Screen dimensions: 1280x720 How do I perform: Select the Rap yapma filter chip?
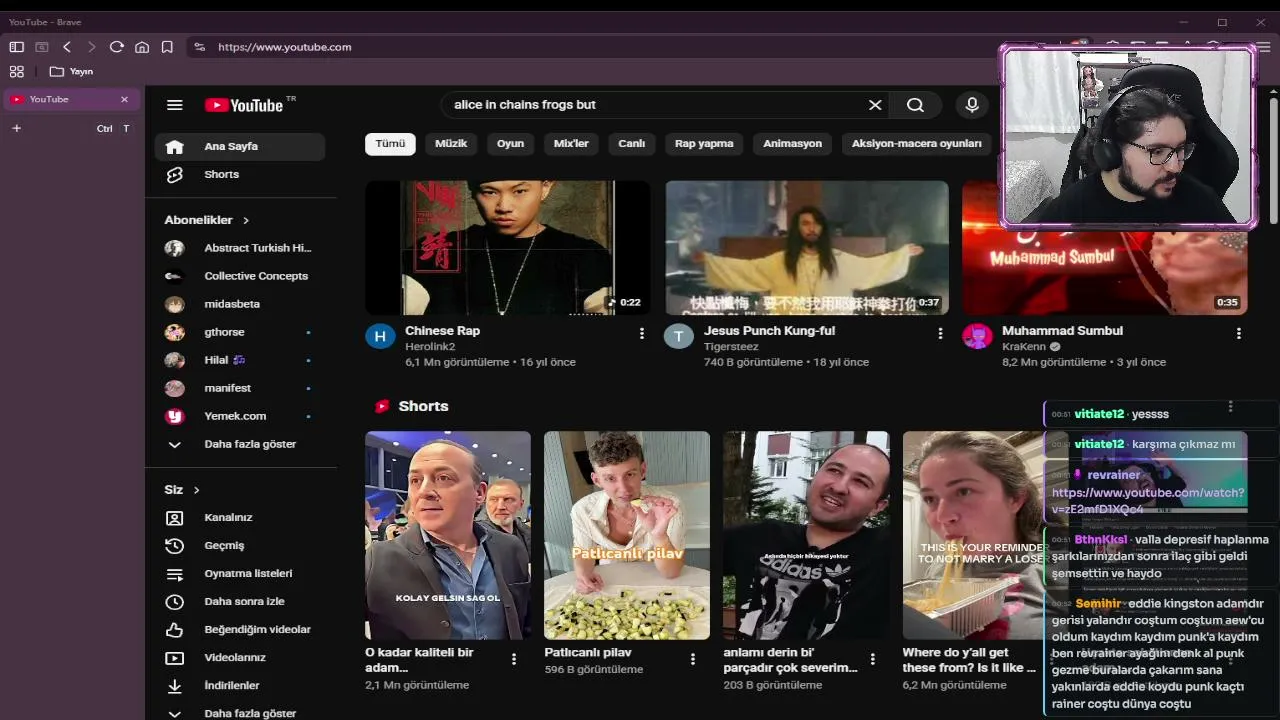pyautogui.click(x=704, y=144)
